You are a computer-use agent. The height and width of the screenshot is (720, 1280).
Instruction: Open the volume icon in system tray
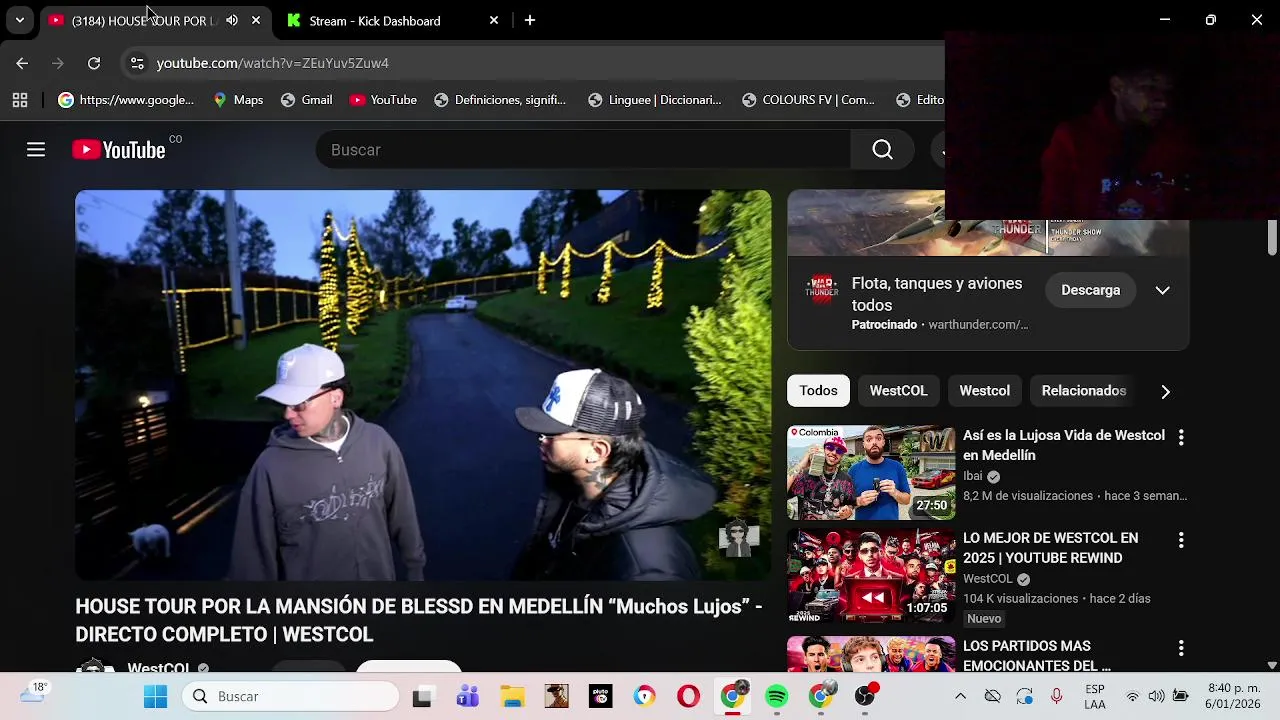point(1156,696)
